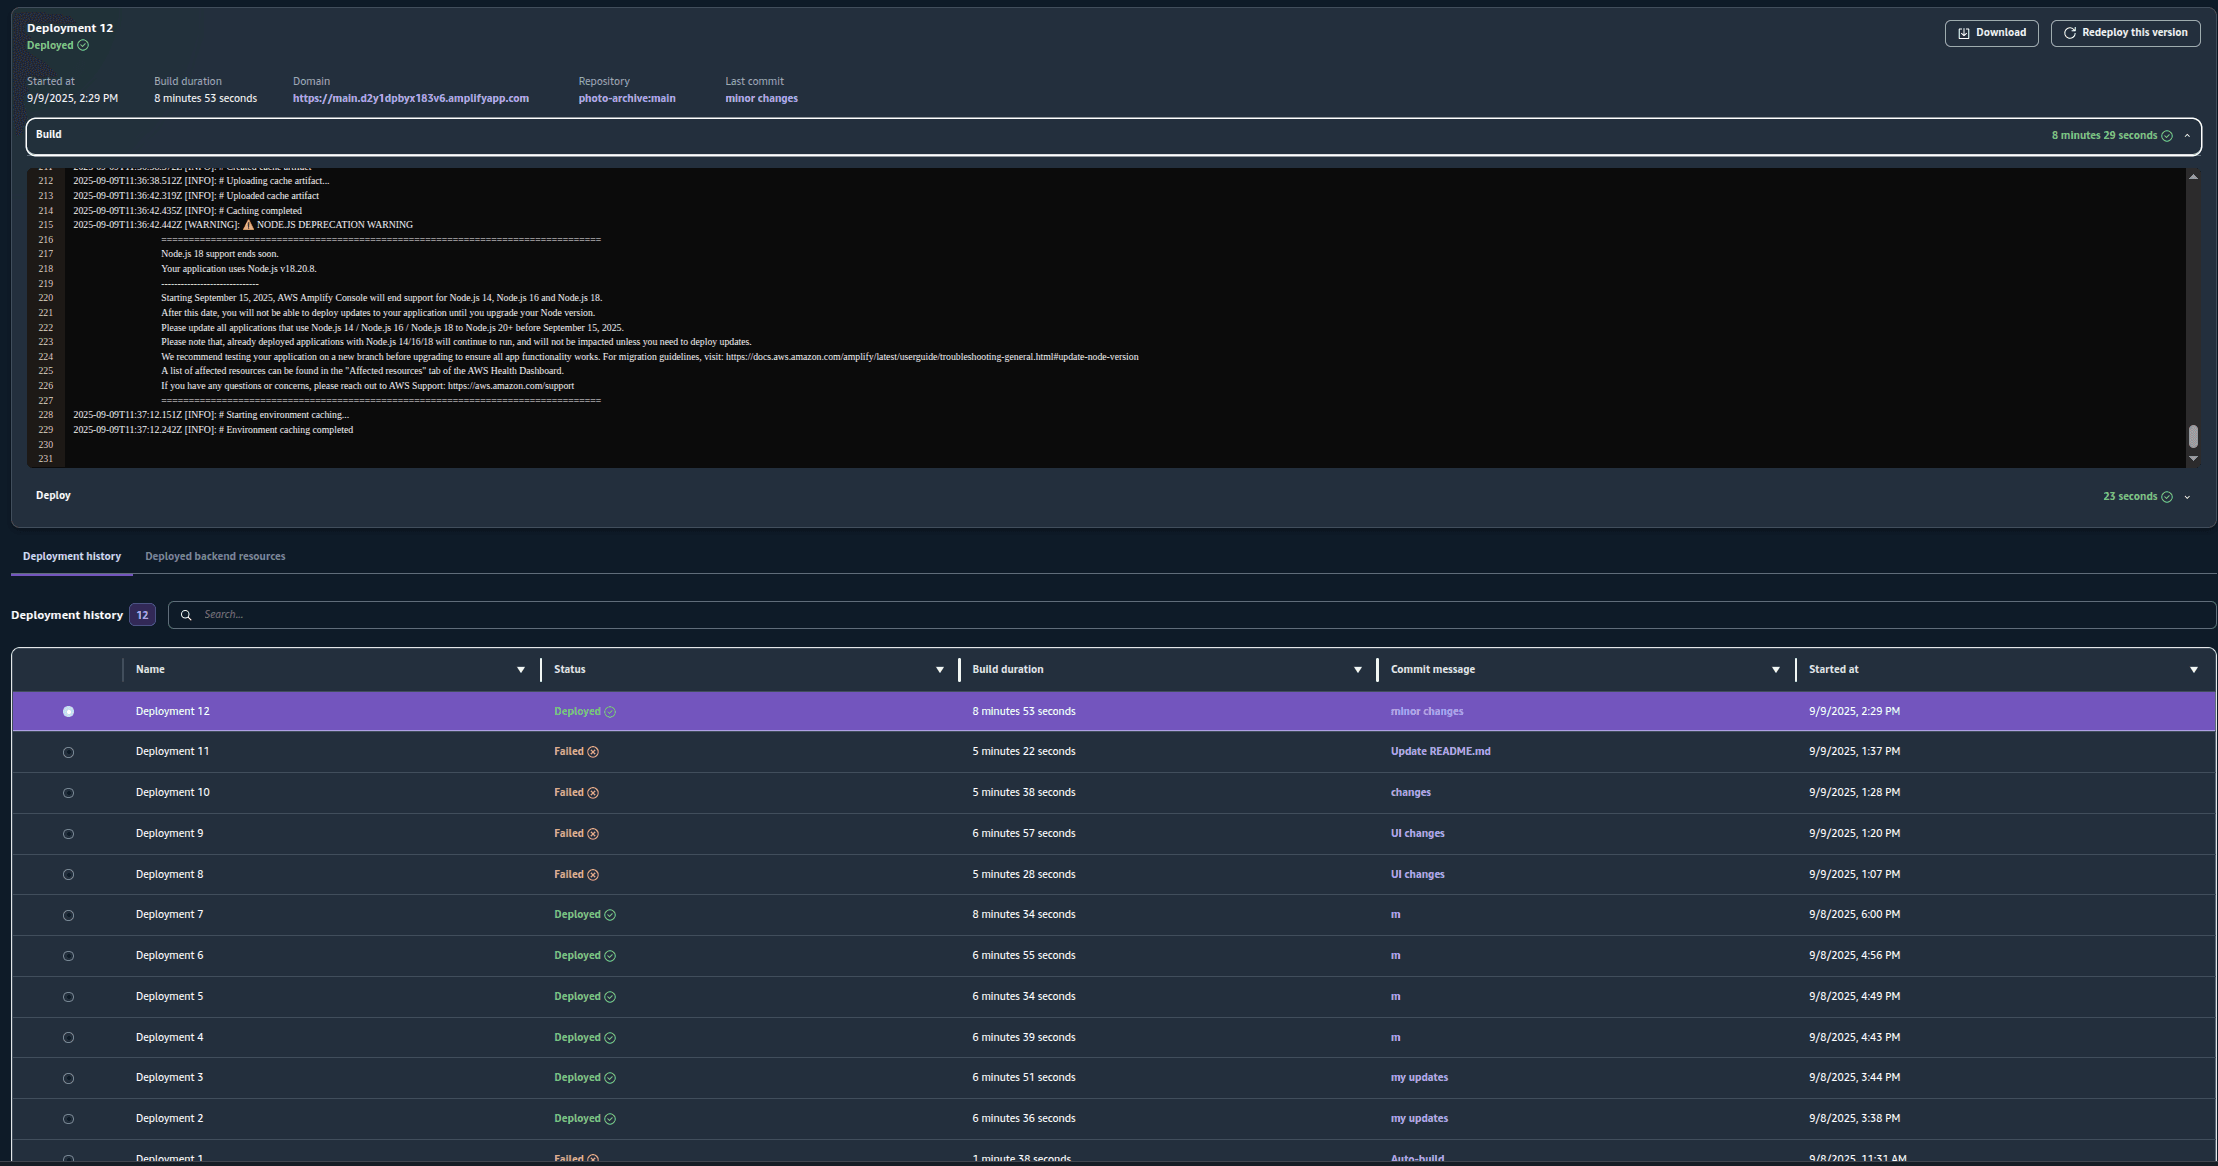Select the Deployment 8 radio button
Viewport: 2218px width, 1166px height.
click(x=68, y=875)
